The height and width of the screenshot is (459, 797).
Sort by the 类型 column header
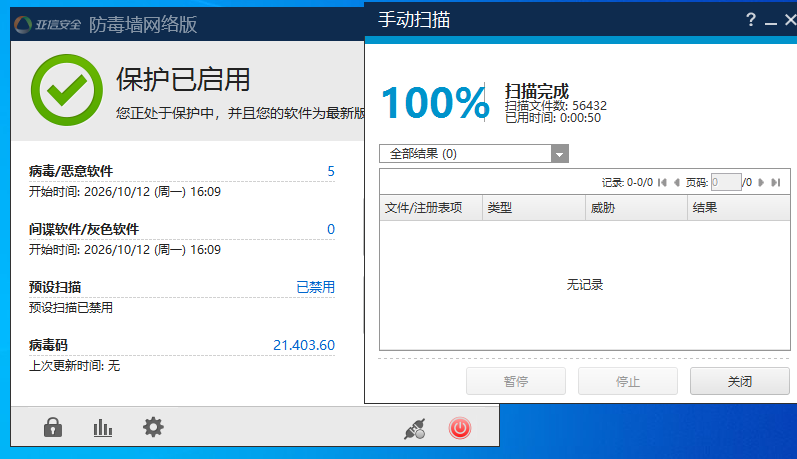coord(534,207)
